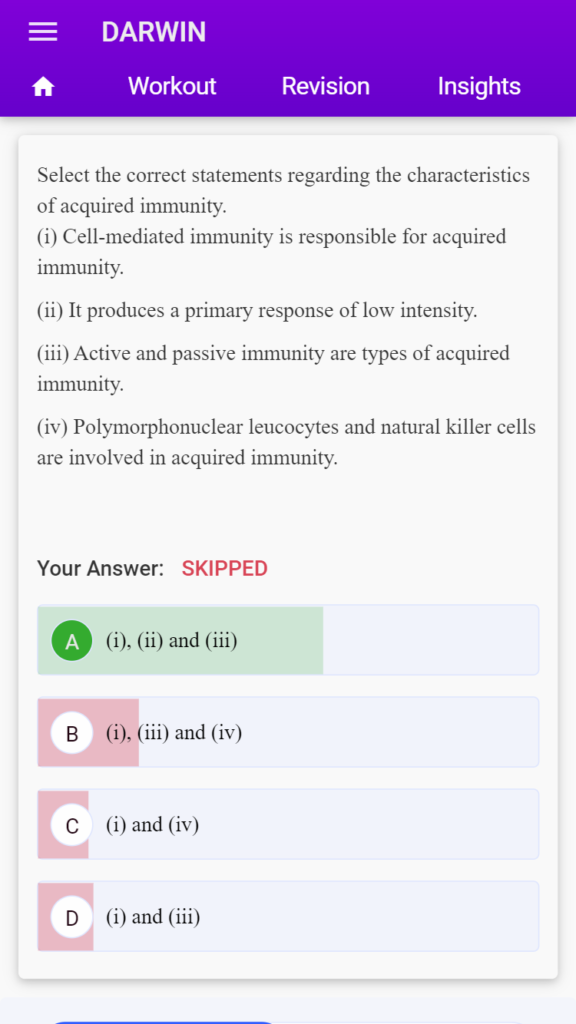576x1024 pixels.
Task: Click statement (iii) about active and passive immunity
Action: pyautogui.click(x=273, y=368)
